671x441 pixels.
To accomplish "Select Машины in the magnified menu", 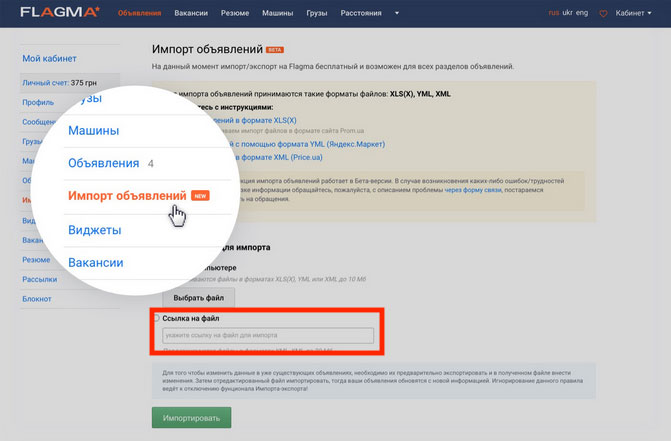I will [94, 130].
